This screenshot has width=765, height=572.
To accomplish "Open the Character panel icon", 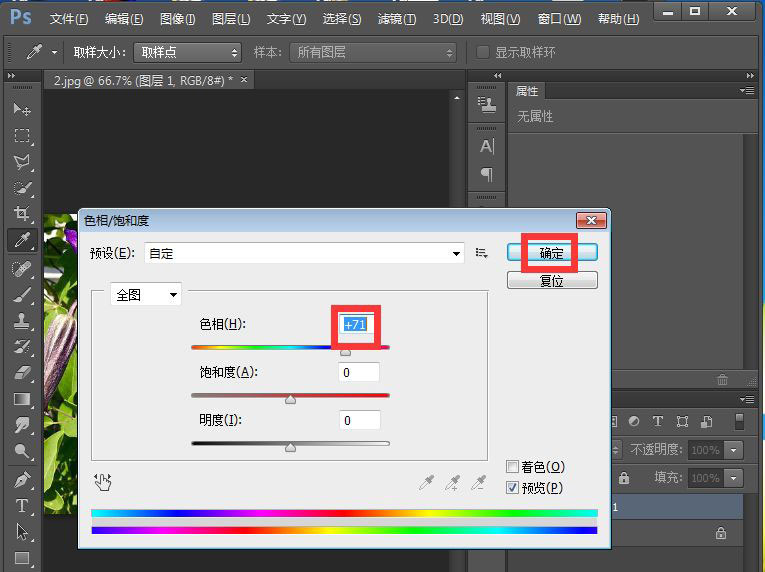I will point(487,146).
